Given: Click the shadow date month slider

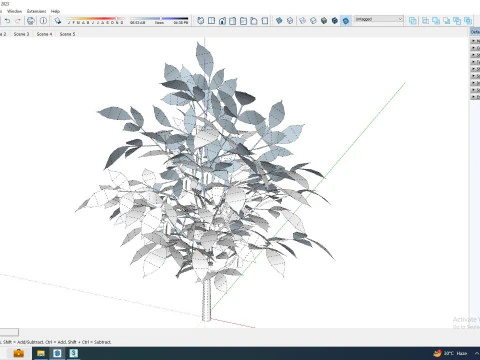Looking at the screenshot, I should pyautogui.click(x=95, y=21).
